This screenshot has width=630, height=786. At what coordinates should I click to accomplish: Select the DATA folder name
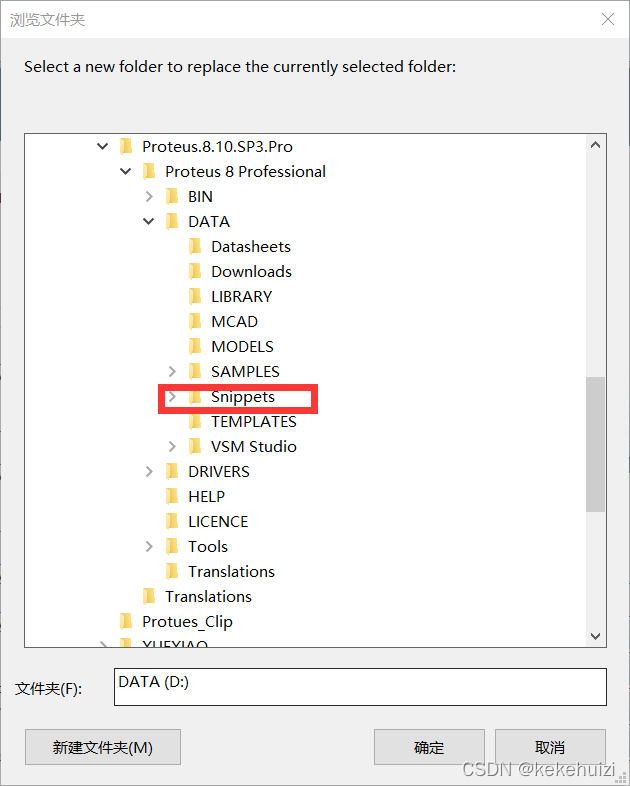(209, 221)
